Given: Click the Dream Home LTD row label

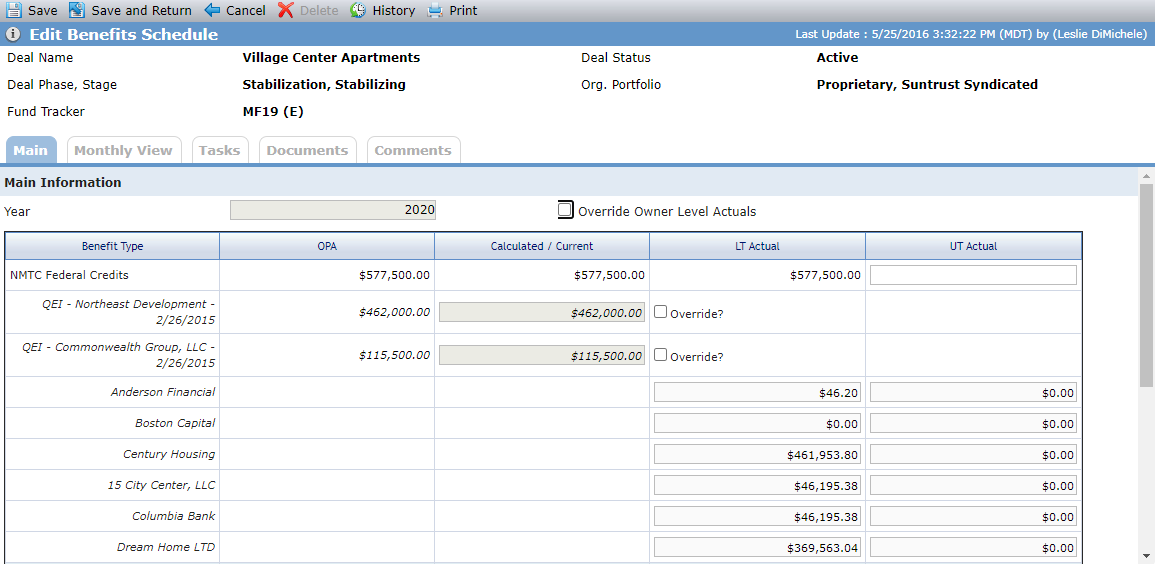Looking at the screenshot, I should click(166, 547).
